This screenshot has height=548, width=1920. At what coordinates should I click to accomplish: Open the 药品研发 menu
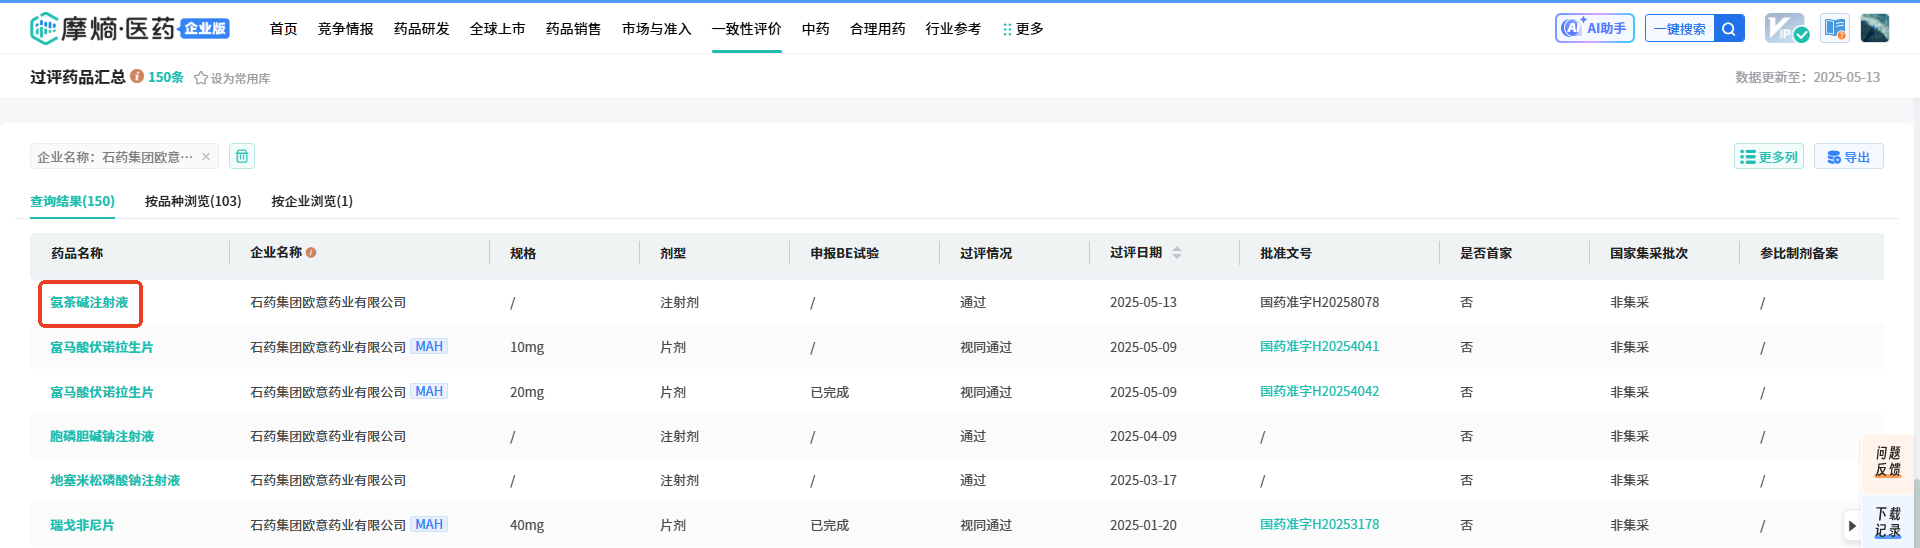(x=422, y=29)
